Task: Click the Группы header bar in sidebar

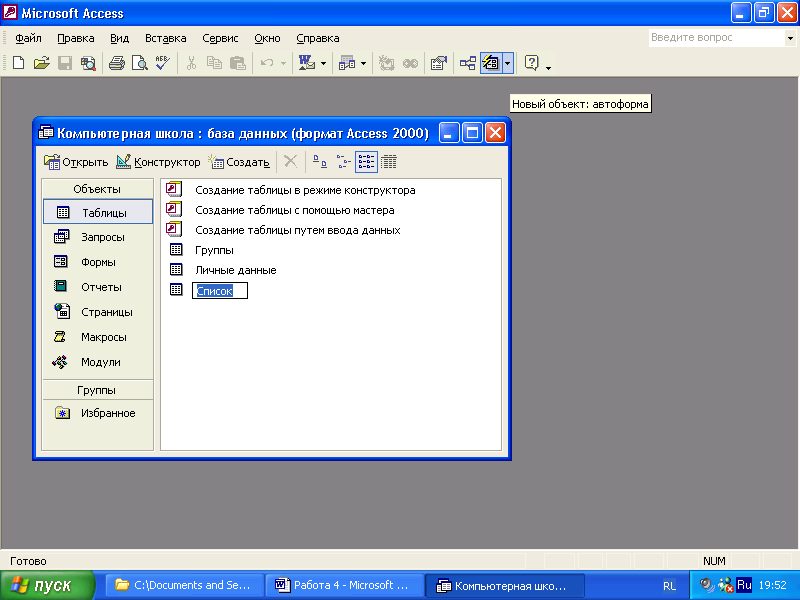Action: [x=97, y=390]
